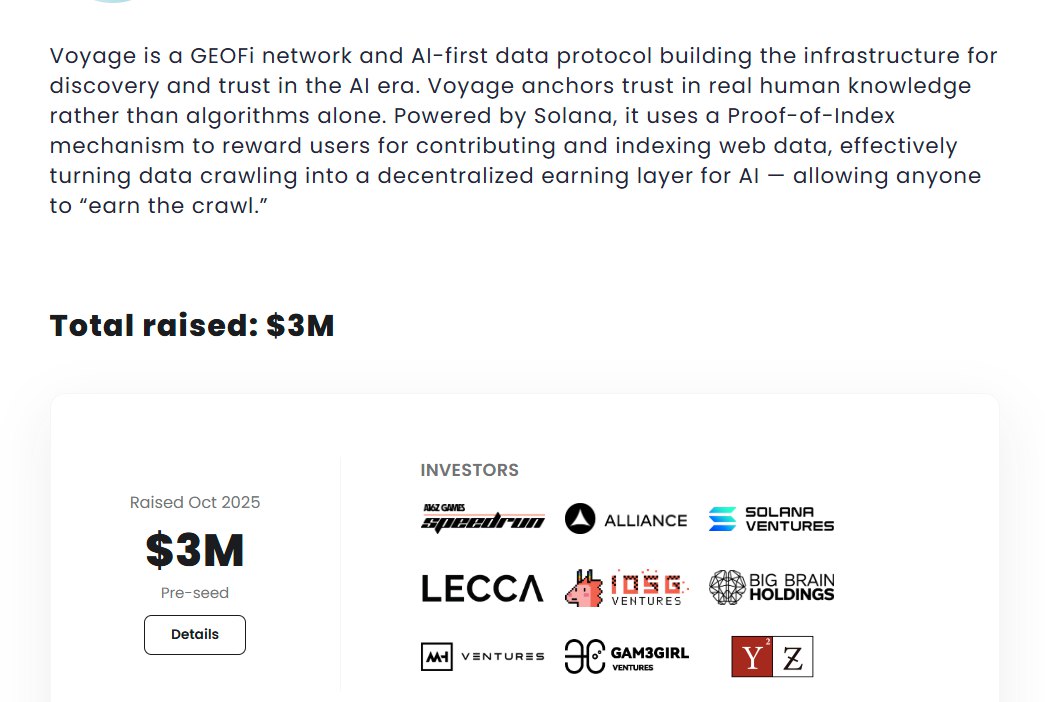The height and width of the screenshot is (702, 1045).
Task: Open the Solana Ventures logo
Action: (x=771, y=519)
